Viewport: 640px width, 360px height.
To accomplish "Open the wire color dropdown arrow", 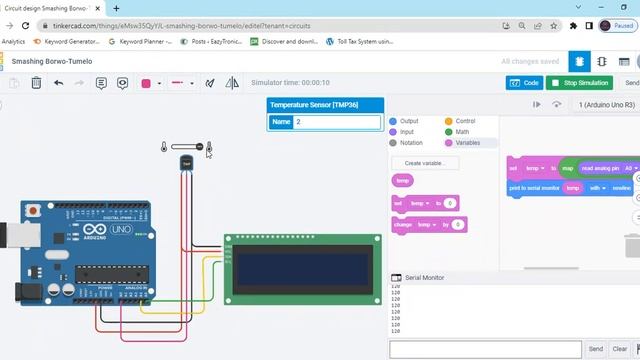I will coord(159,83).
